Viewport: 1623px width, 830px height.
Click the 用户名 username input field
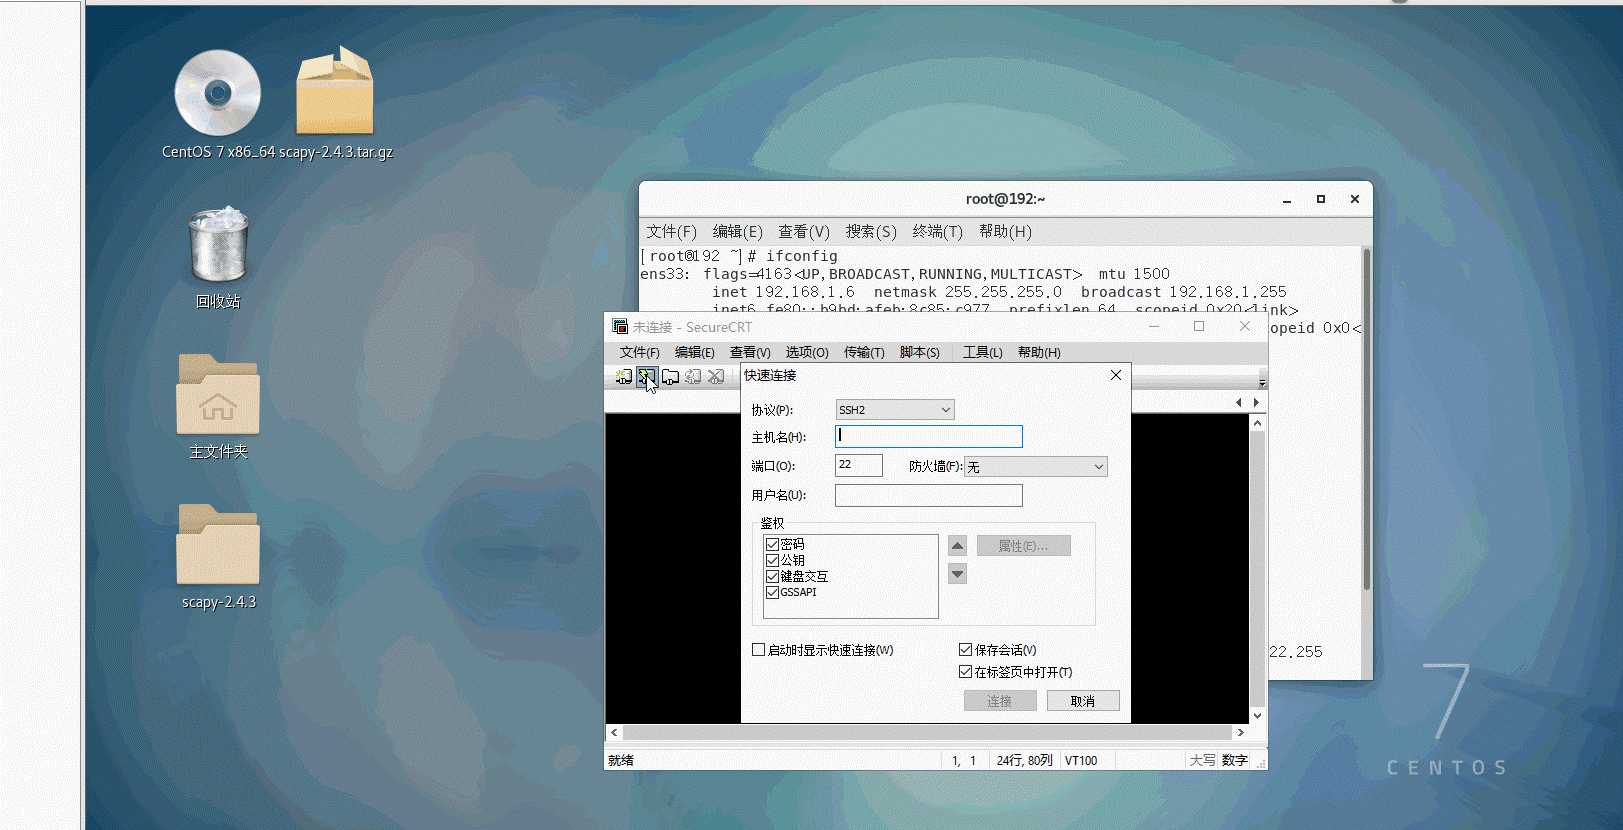coord(929,495)
